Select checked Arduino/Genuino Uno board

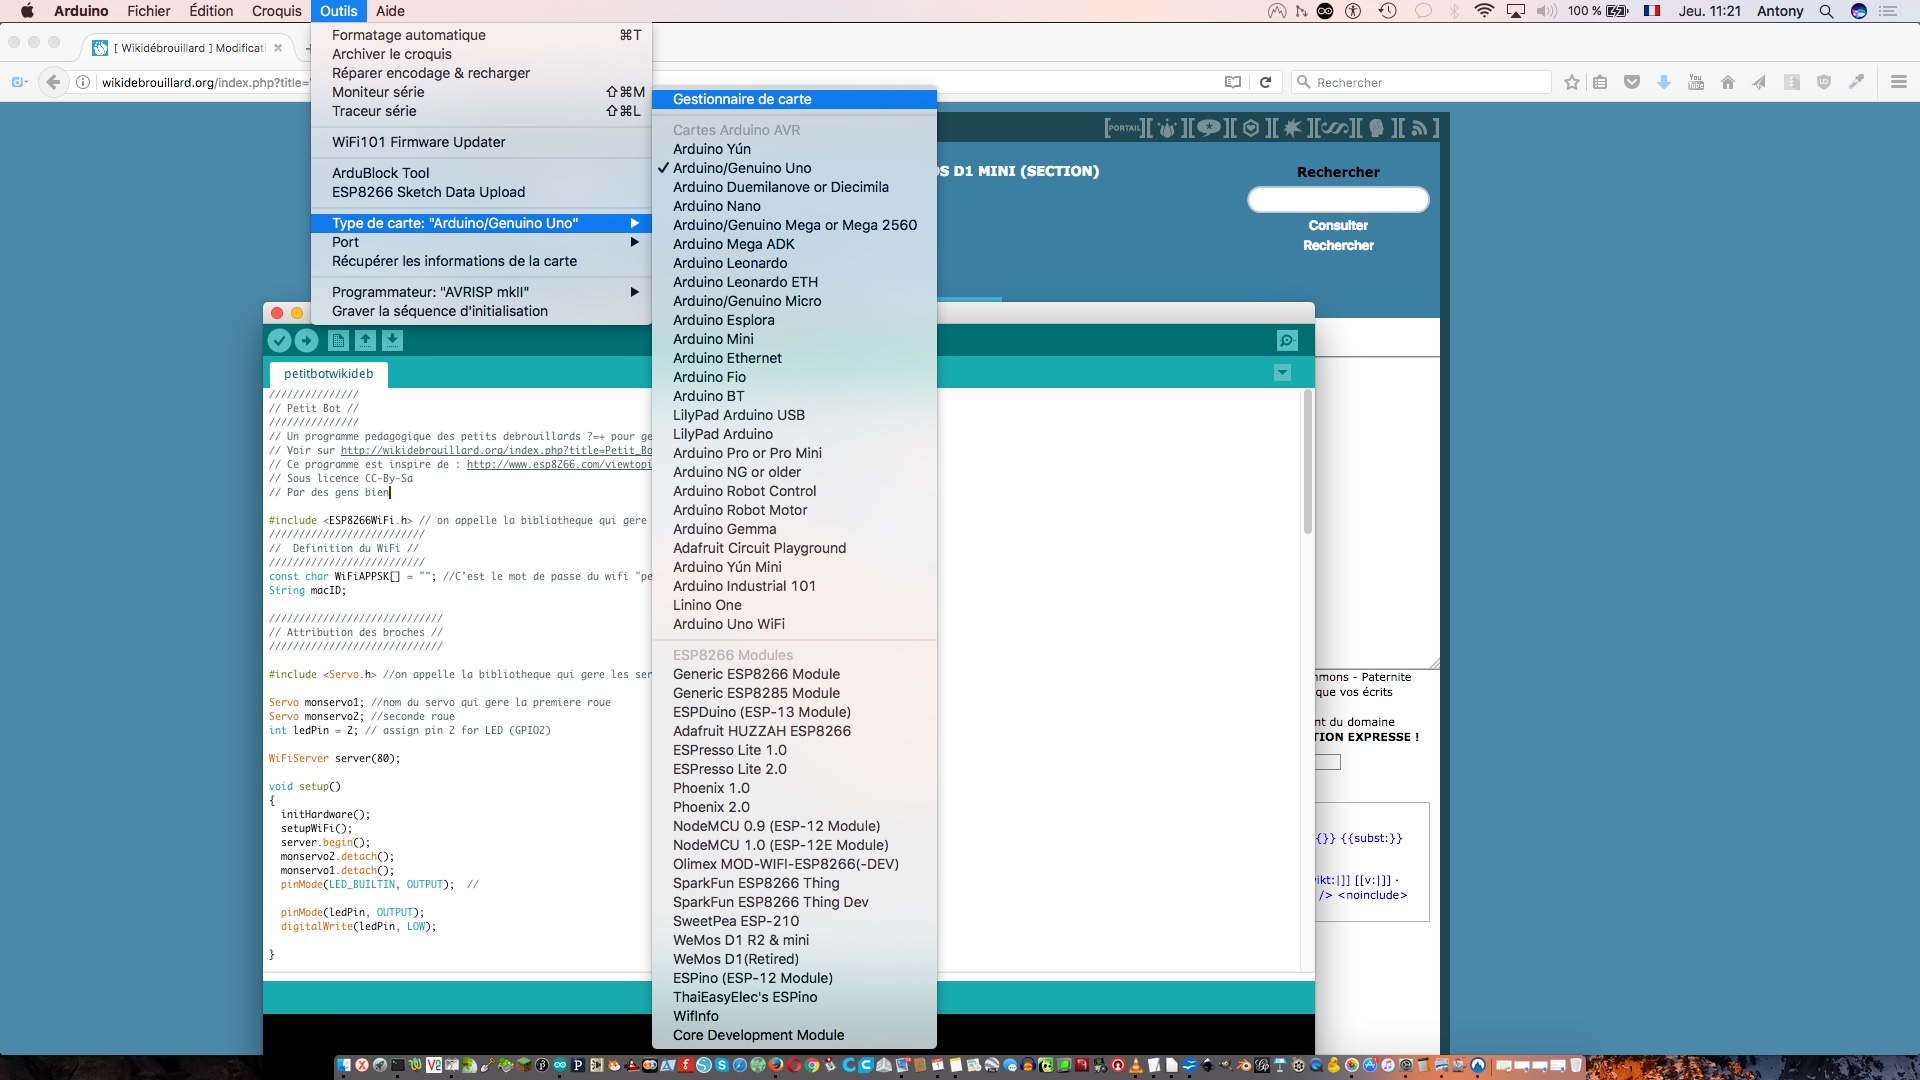click(741, 168)
